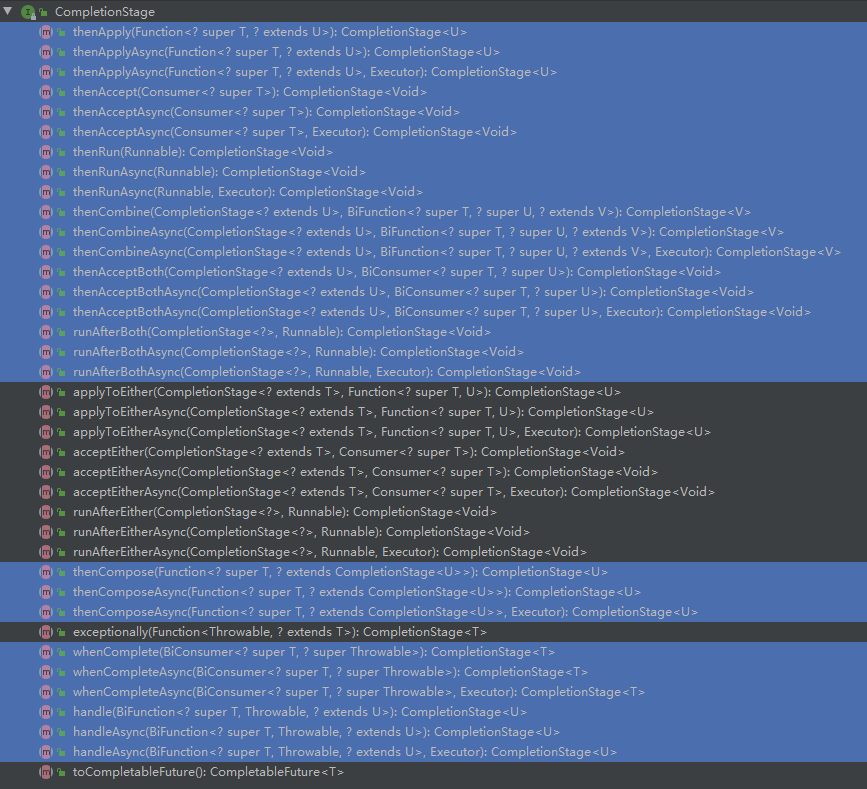This screenshot has width=867, height=789.
Task: Select thenAcceptBothAsync without Executor
Action: point(414,292)
